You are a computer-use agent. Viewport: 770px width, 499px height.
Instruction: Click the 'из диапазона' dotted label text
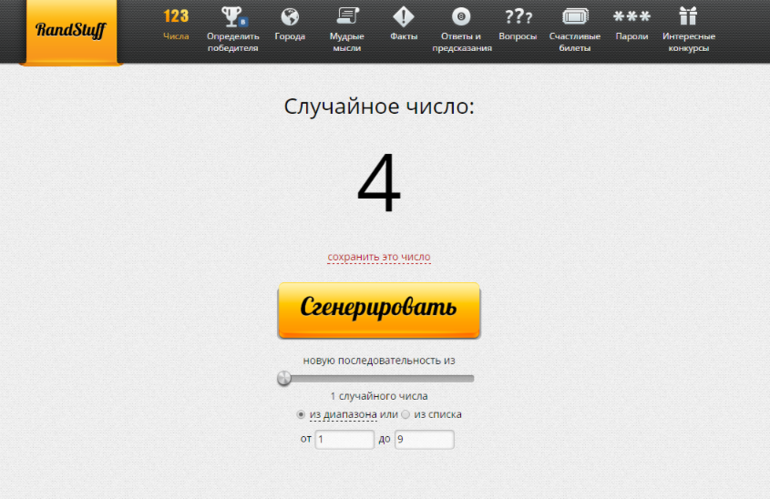click(x=342, y=414)
